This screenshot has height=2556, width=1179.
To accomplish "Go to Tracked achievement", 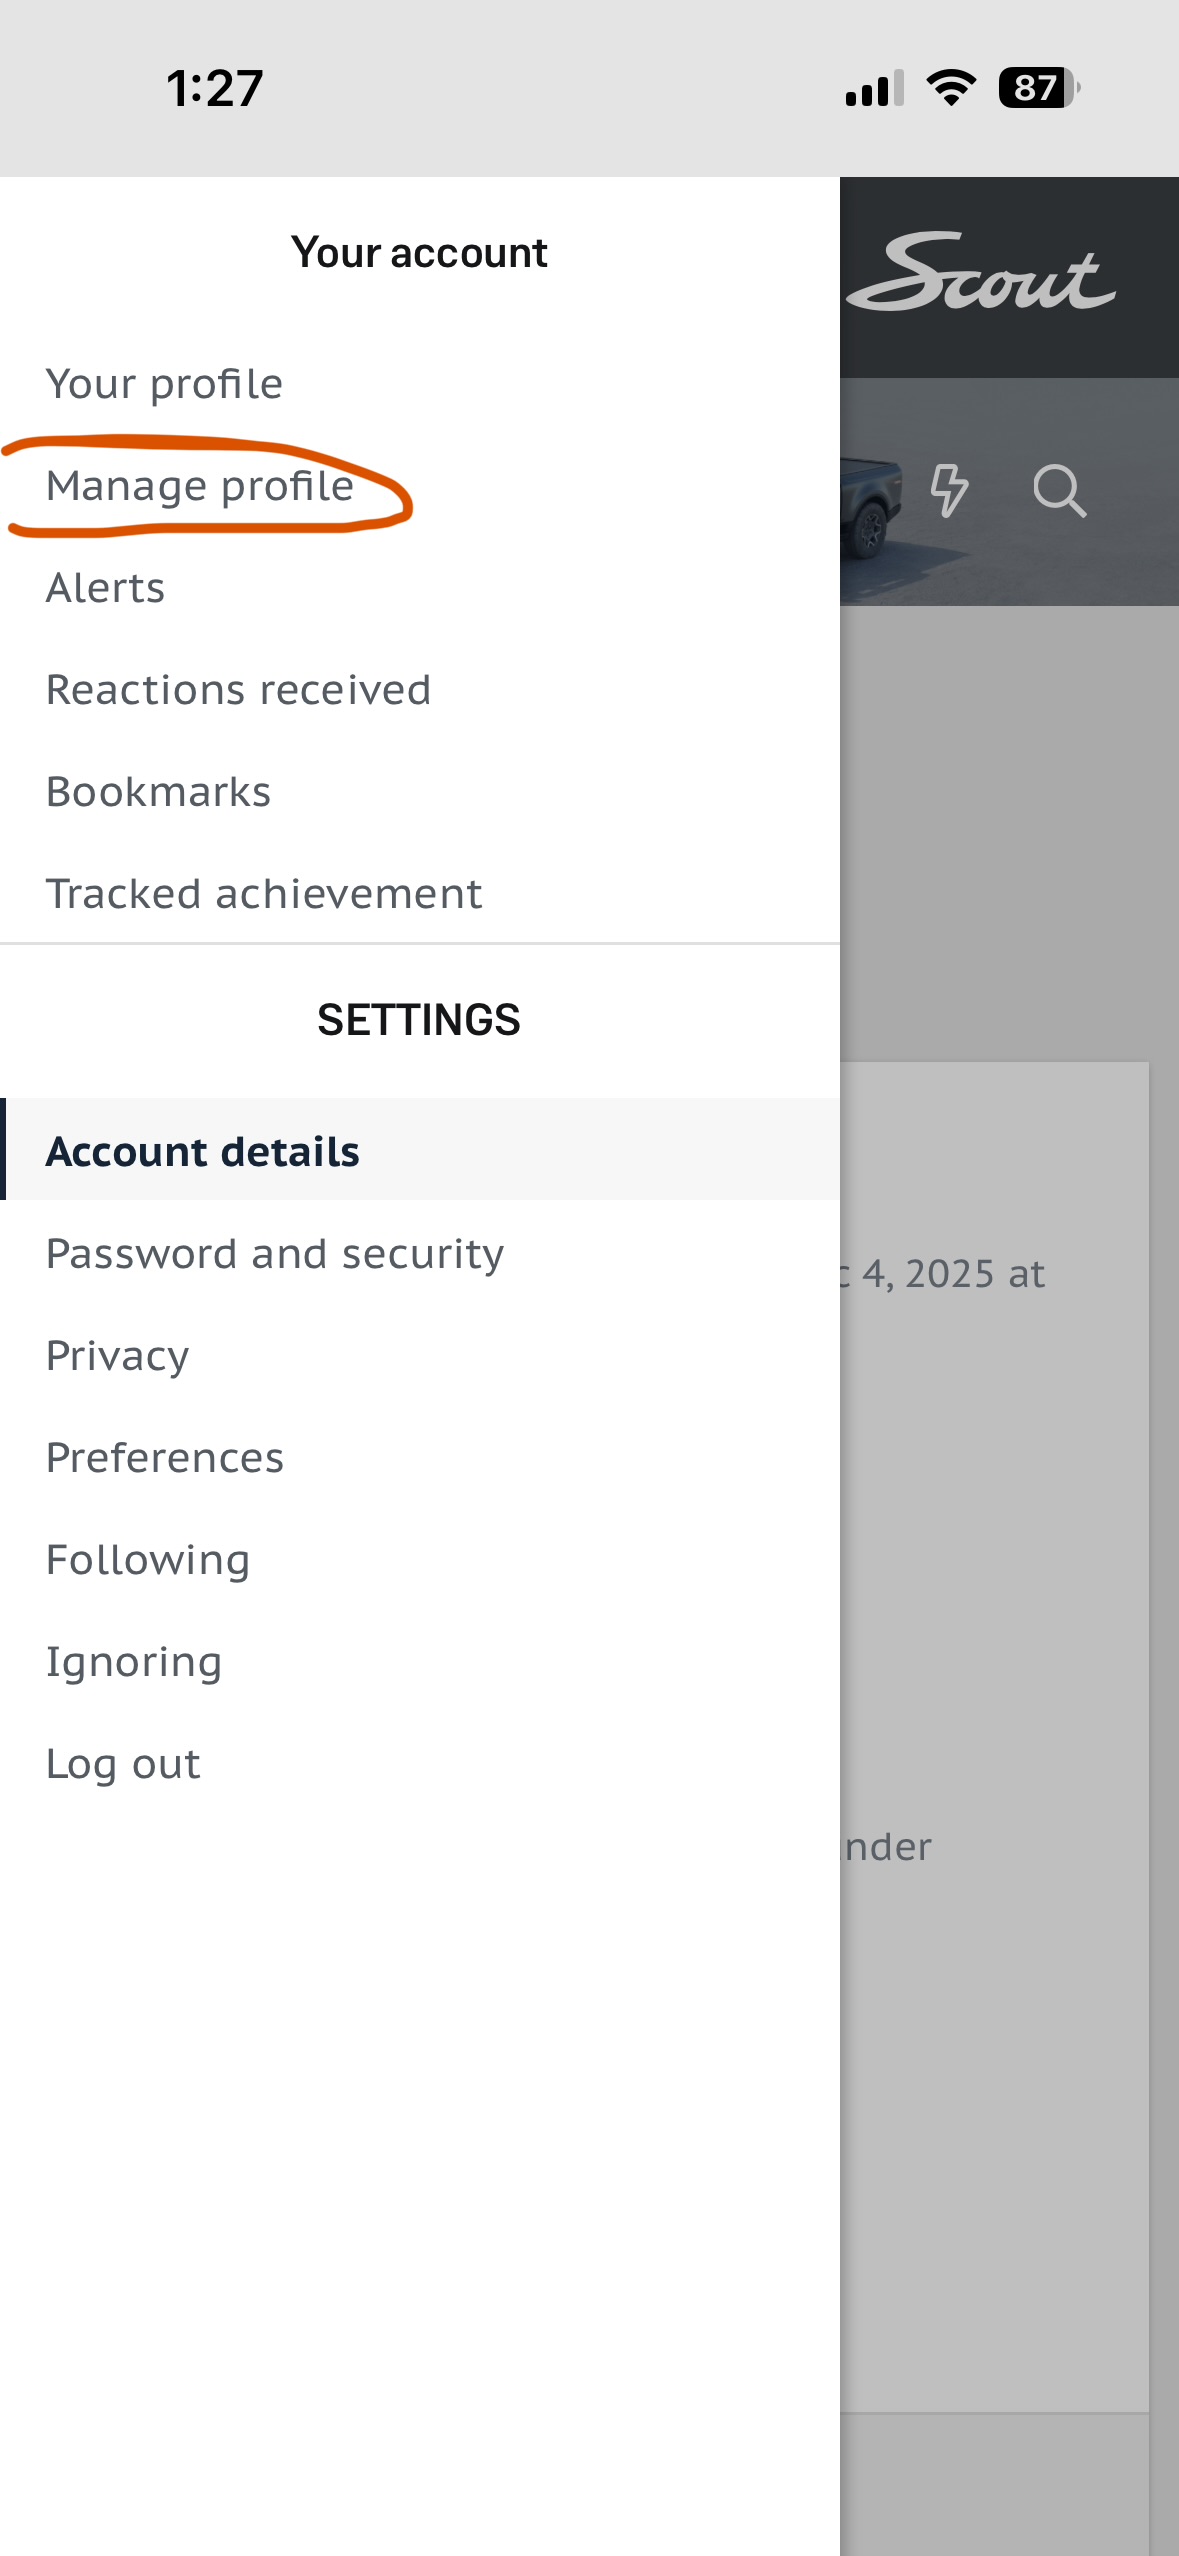I will tap(265, 894).
